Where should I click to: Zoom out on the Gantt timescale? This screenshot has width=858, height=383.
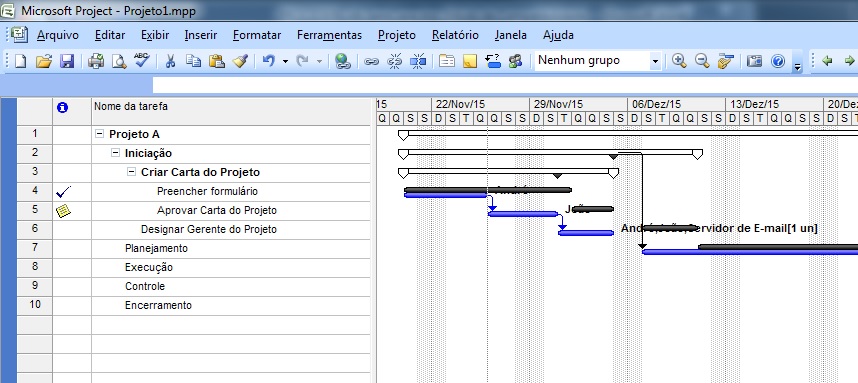click(702, 61)
